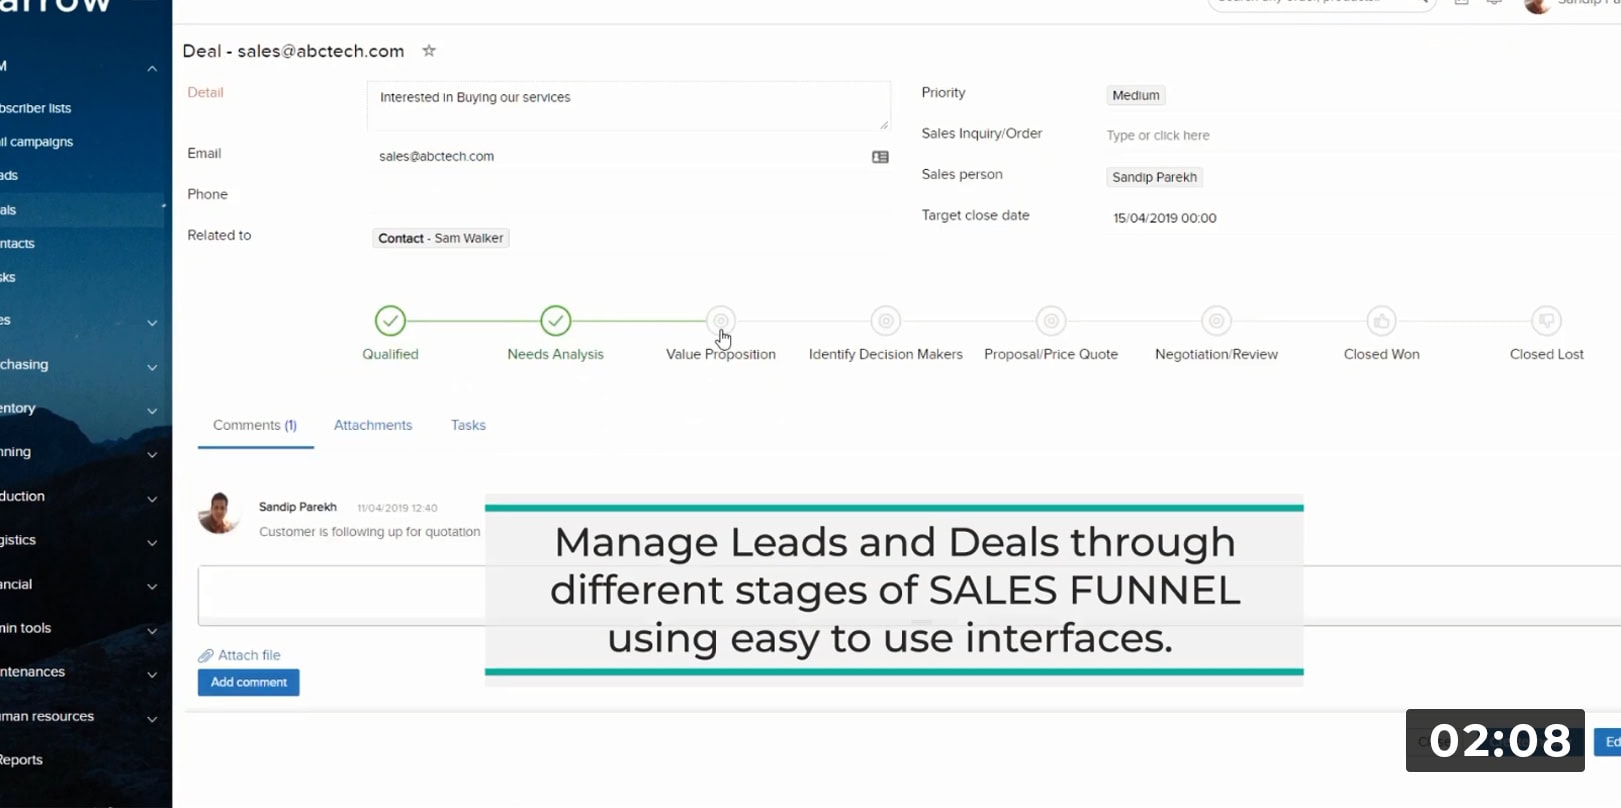
Task: Set stage to Proposal/Price Quote
Action: tap(1050, 321)
